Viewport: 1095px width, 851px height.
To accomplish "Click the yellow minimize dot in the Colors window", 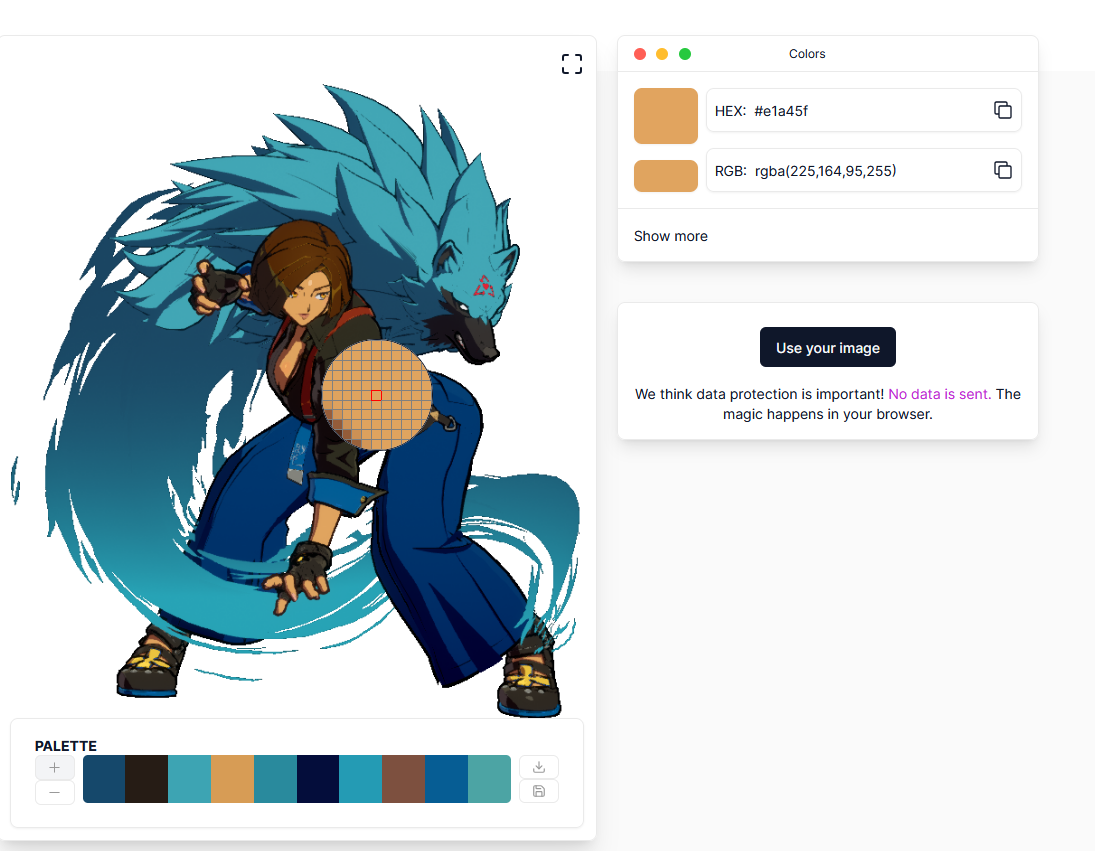I will point(662,54).
